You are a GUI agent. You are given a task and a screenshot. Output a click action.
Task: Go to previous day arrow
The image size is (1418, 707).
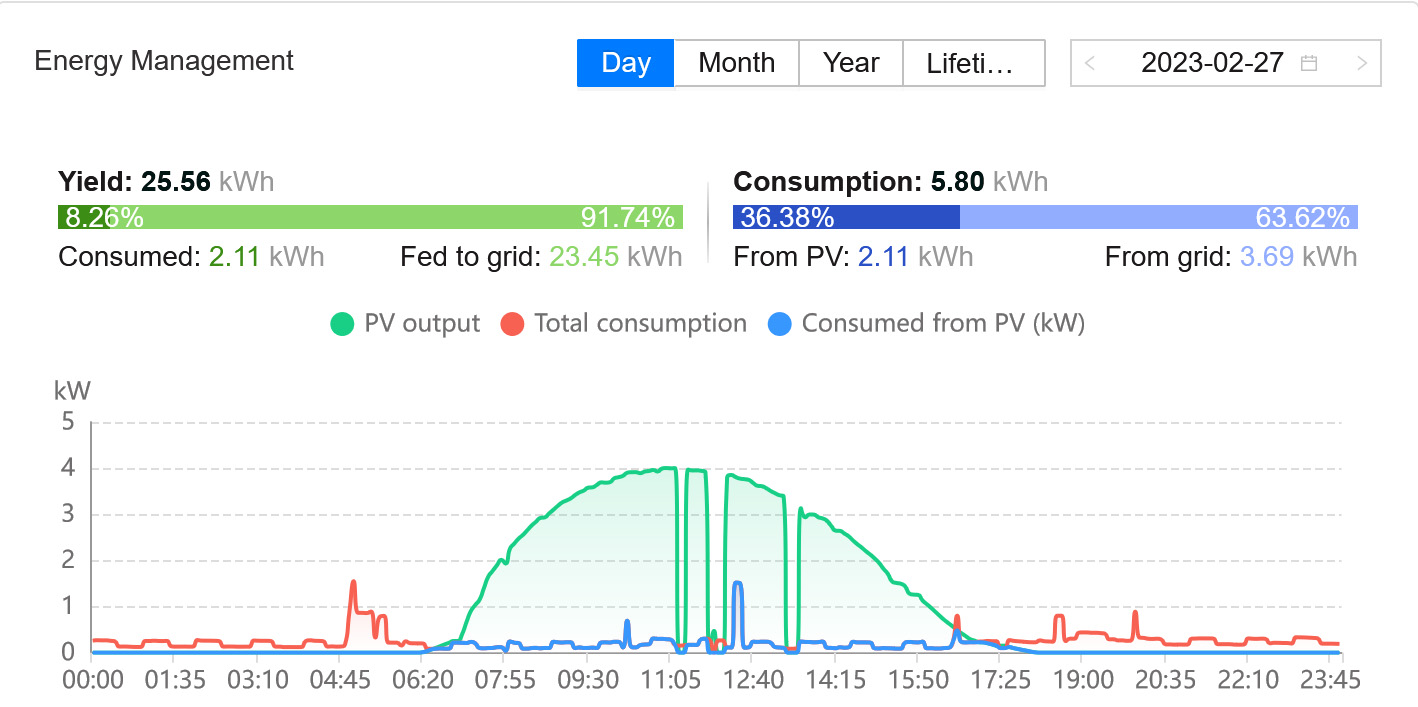coord(1090,63)
